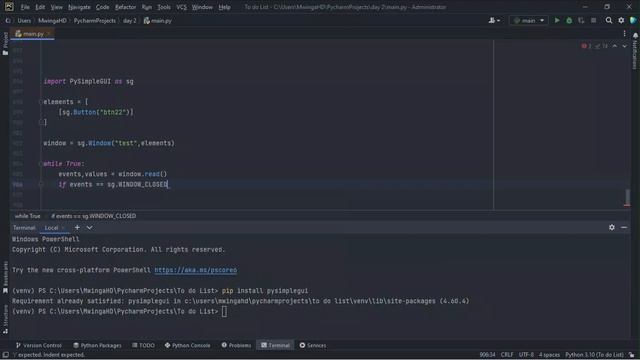Open Version Control tool window
This screenshot has width=640, height=360.
tap(39, 345)
